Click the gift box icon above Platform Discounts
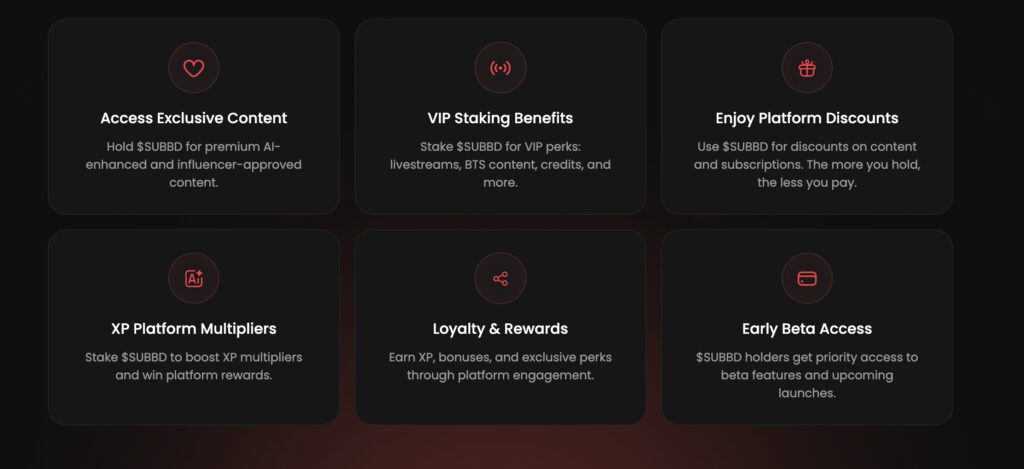This screenshot has width=1024, height=469. tap(807, 68)
